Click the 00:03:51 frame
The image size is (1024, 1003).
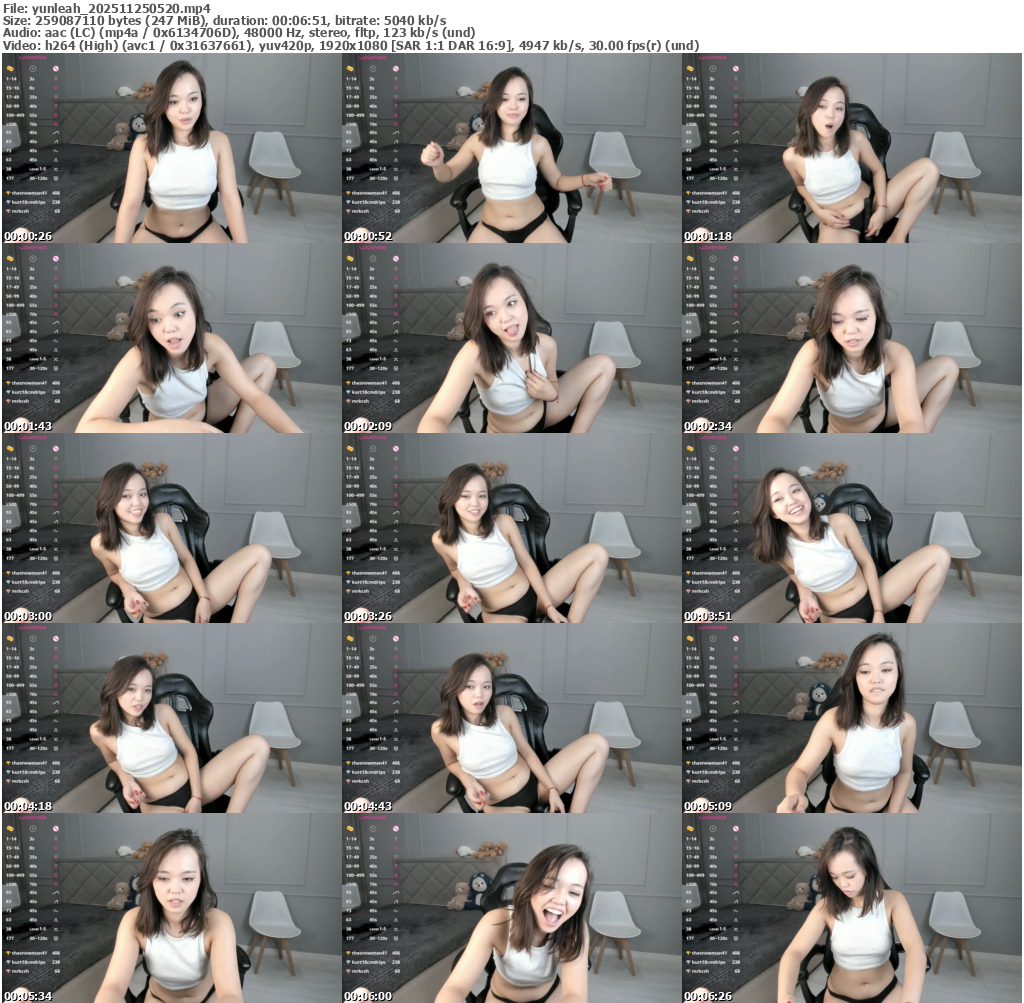851,529
